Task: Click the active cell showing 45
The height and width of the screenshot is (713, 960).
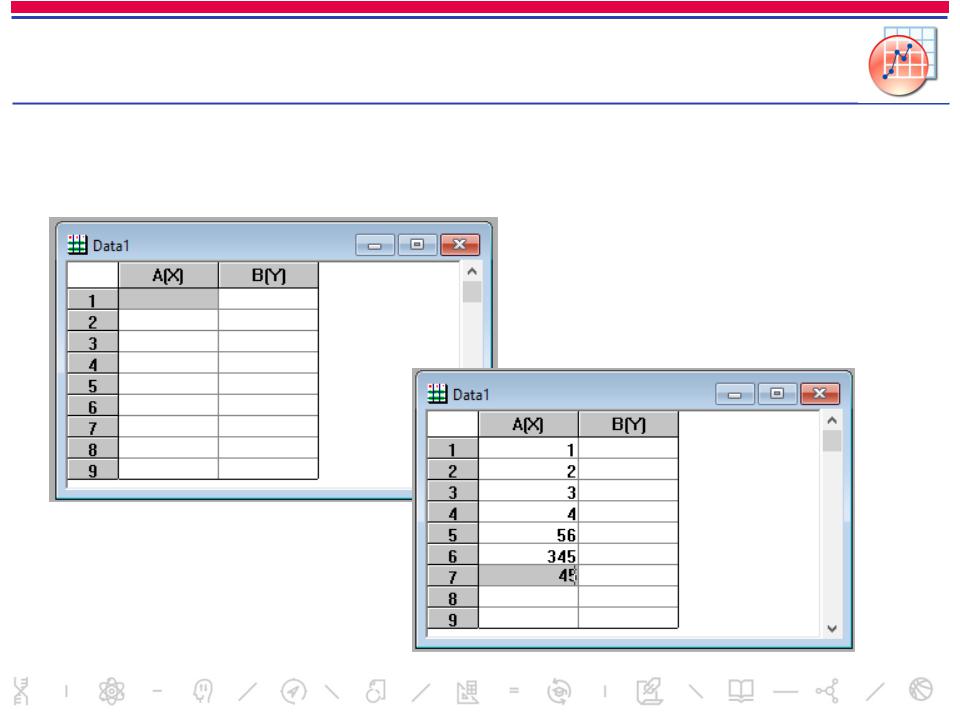Action: click(x=528, y=576)
